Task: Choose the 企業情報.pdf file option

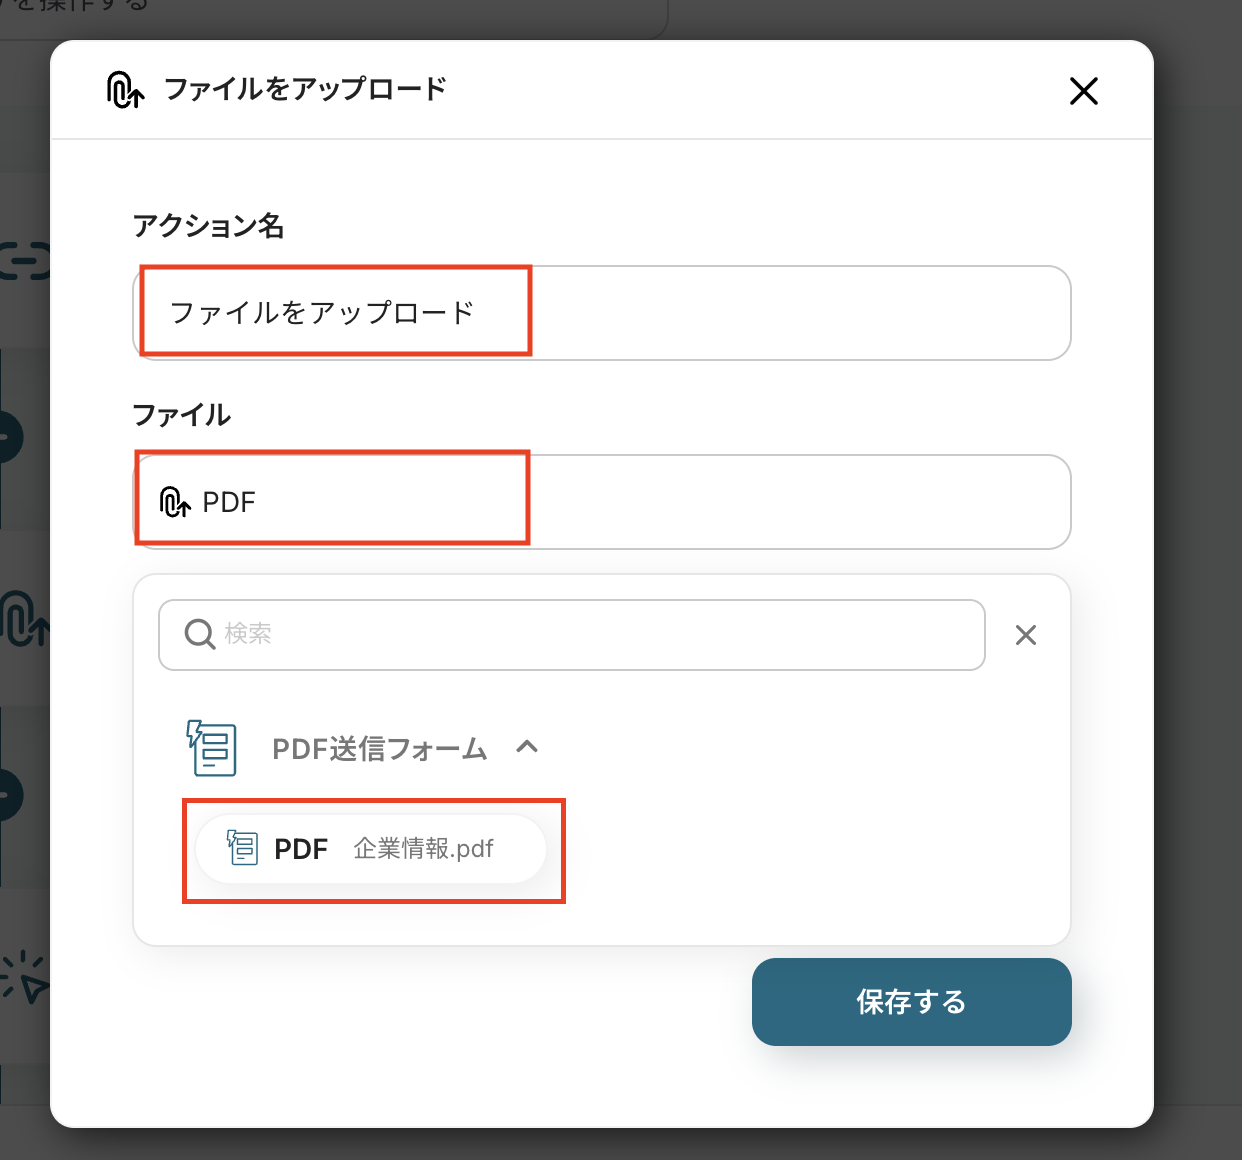Action: [371, 849]
